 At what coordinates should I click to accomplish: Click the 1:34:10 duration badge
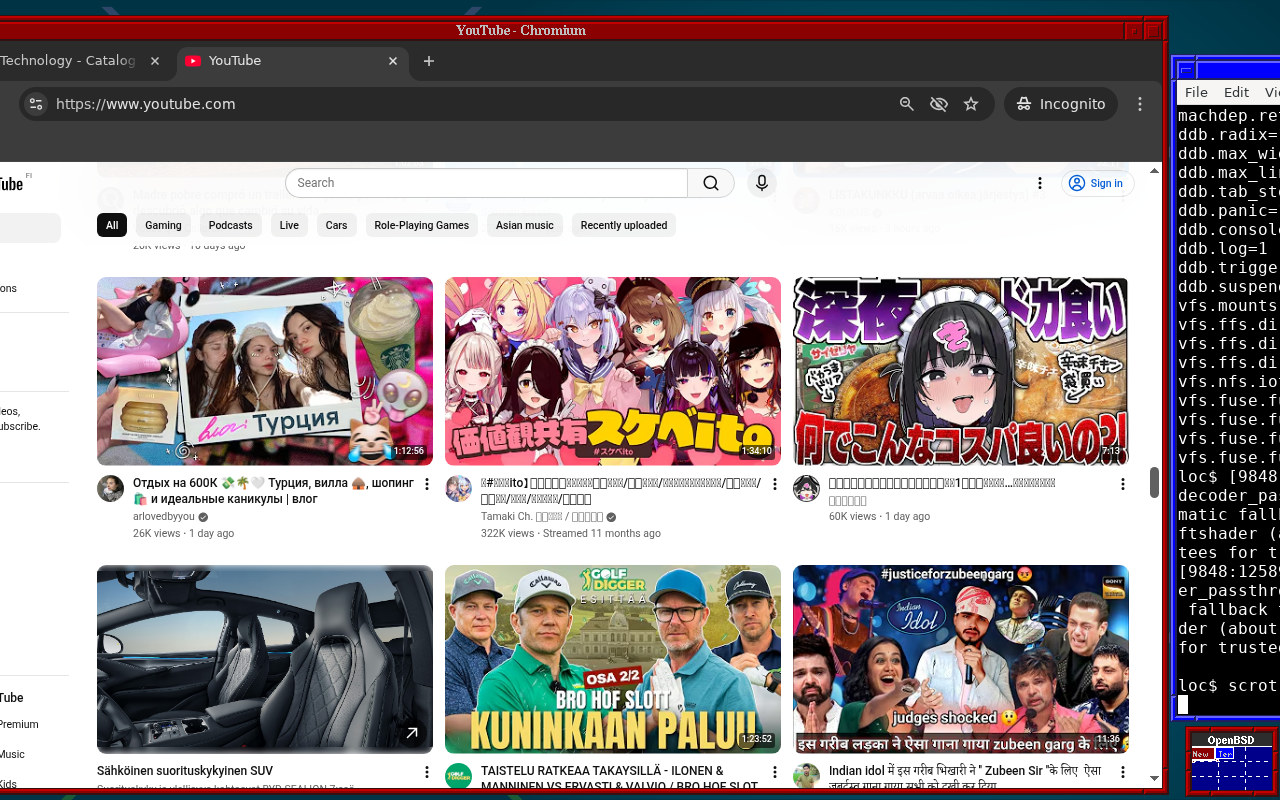(756, 451)
